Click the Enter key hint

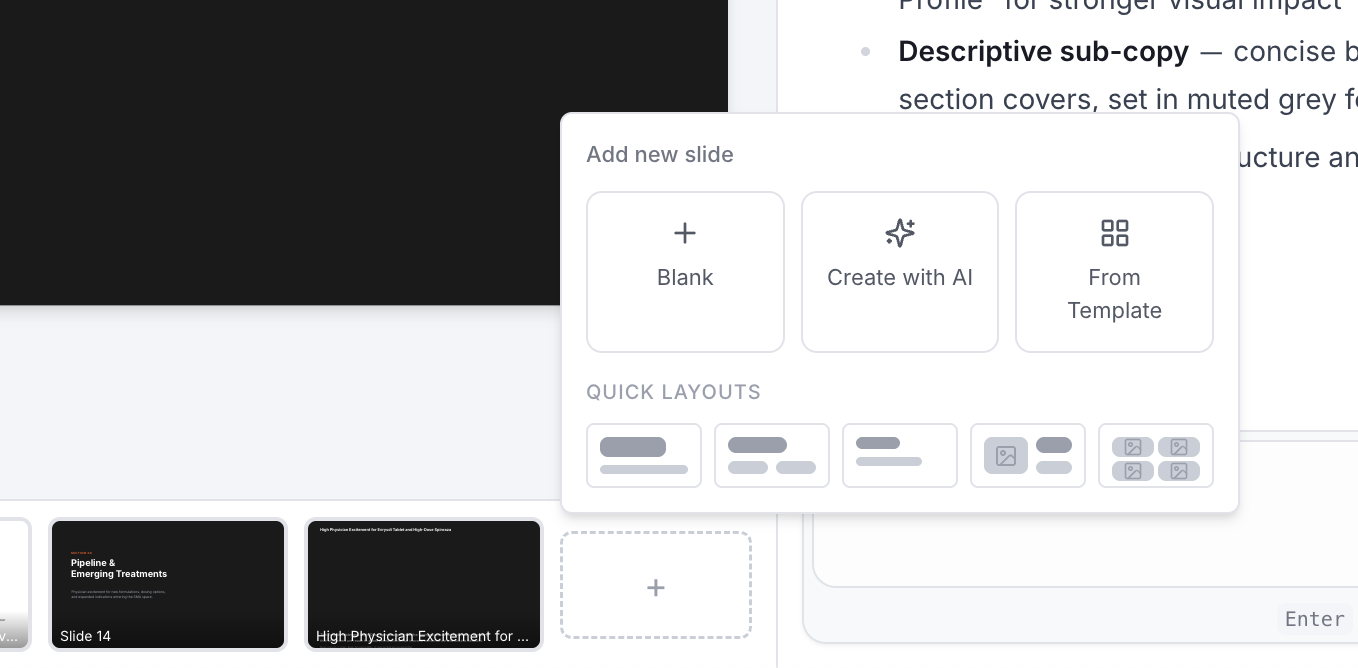(x=1314, y=619)
